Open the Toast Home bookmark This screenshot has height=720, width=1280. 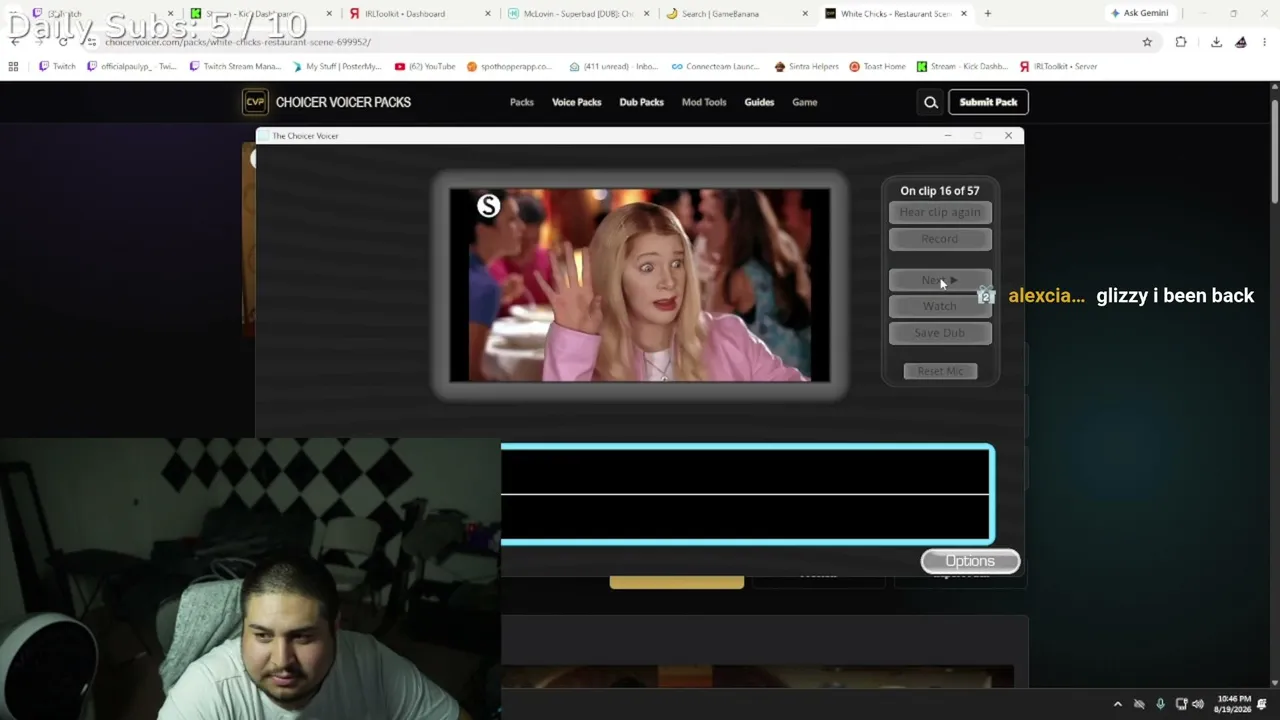(x=877, y=66)
